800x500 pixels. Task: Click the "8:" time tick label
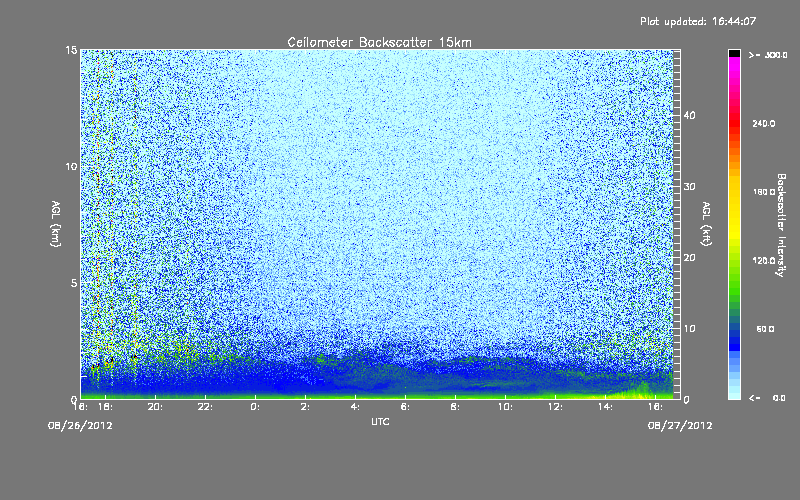click(x=455, y=407)
